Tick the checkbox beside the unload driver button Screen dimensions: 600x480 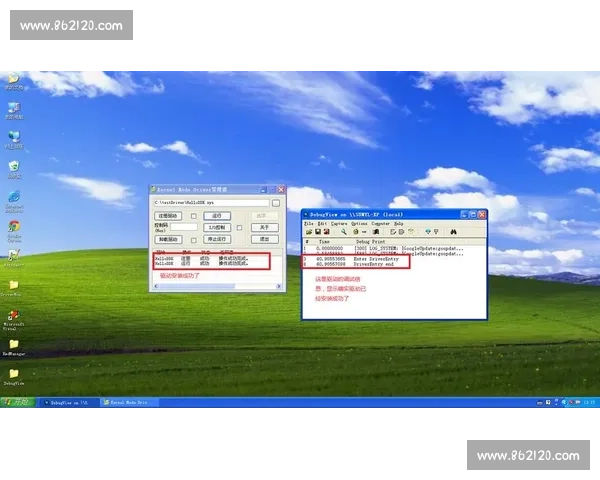[194, 240]
